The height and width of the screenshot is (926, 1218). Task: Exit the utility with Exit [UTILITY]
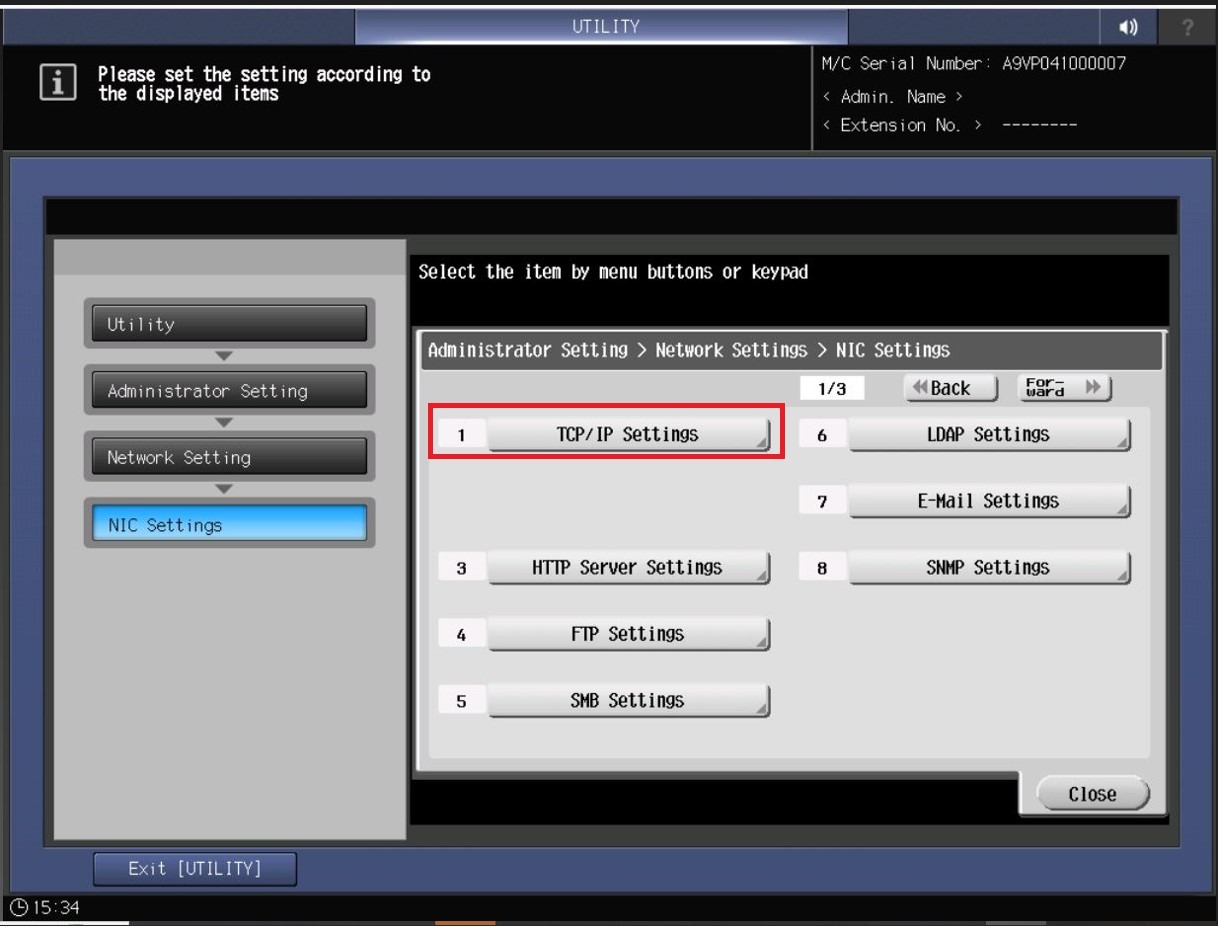(195, 869)
